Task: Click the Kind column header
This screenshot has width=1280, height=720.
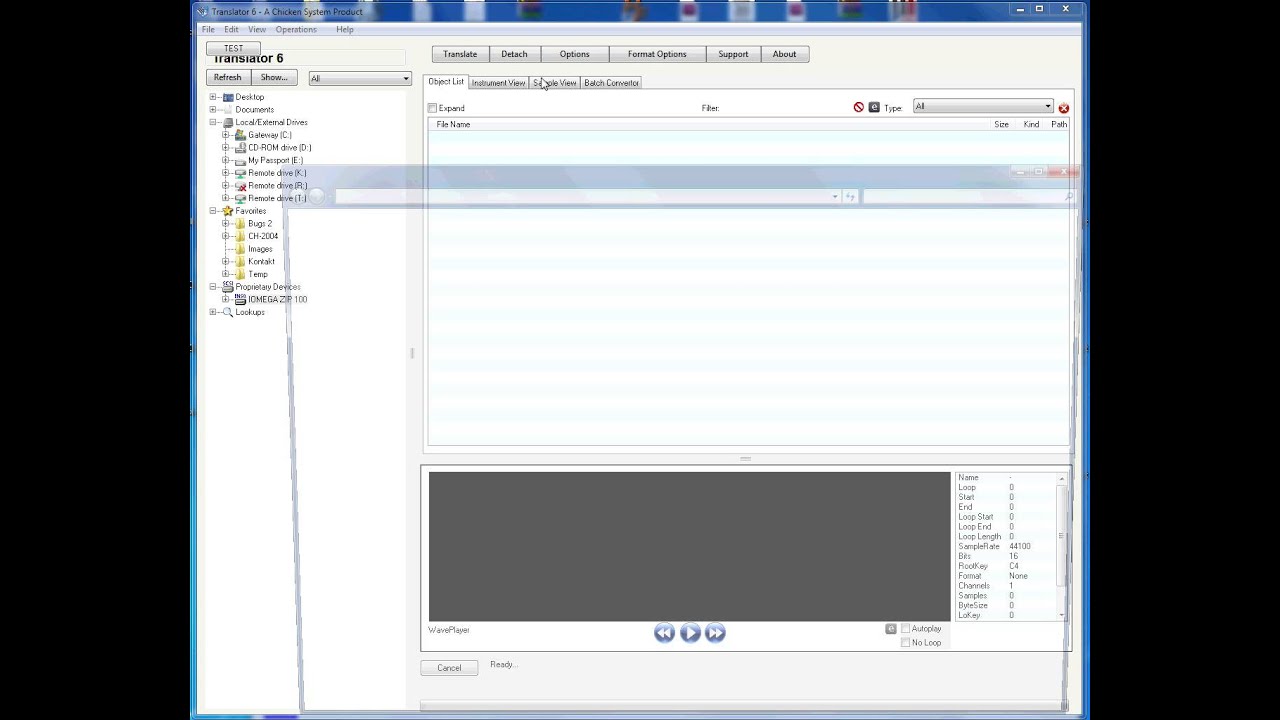Action: 1031,125
